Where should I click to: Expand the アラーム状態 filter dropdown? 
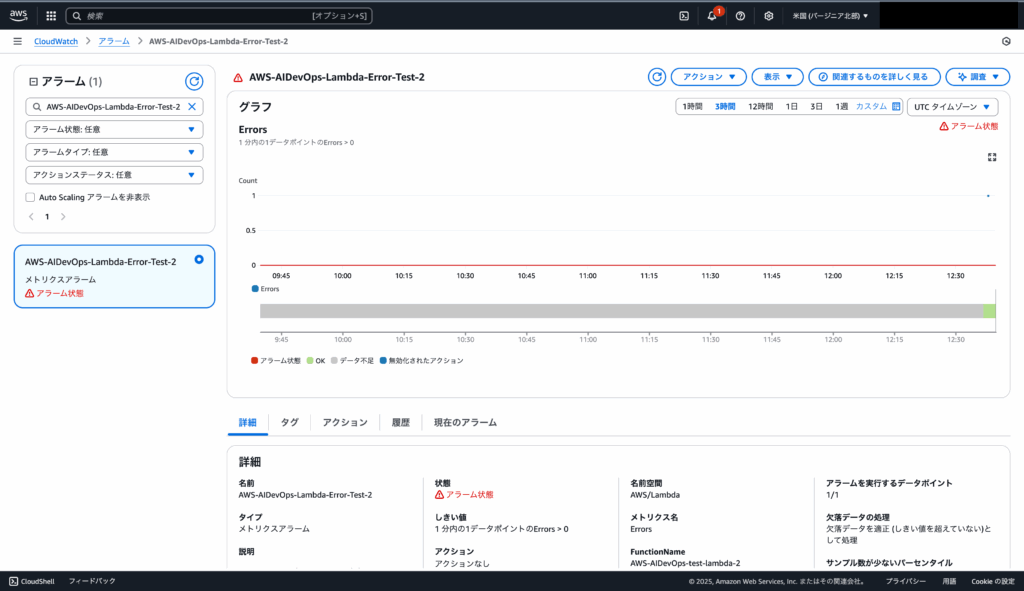[114, 129]
